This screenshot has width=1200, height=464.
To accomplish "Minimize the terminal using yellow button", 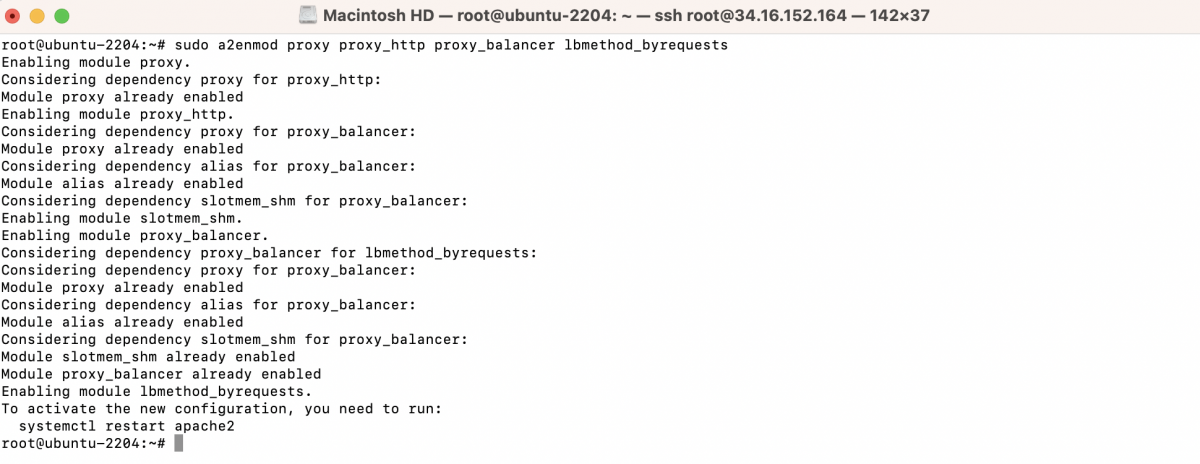I will 39,16.
